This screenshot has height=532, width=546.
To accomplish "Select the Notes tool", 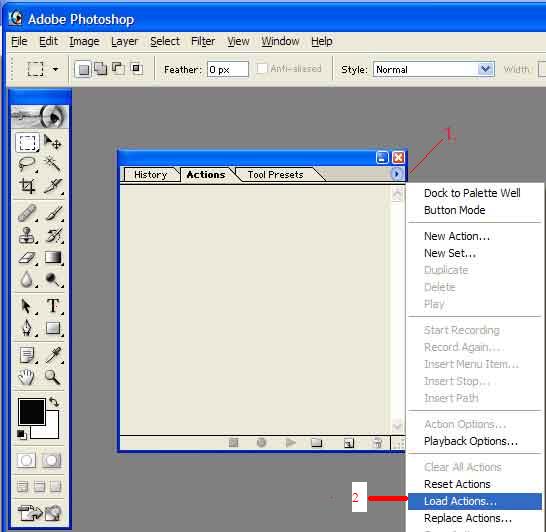I will [x=27, y=355].
